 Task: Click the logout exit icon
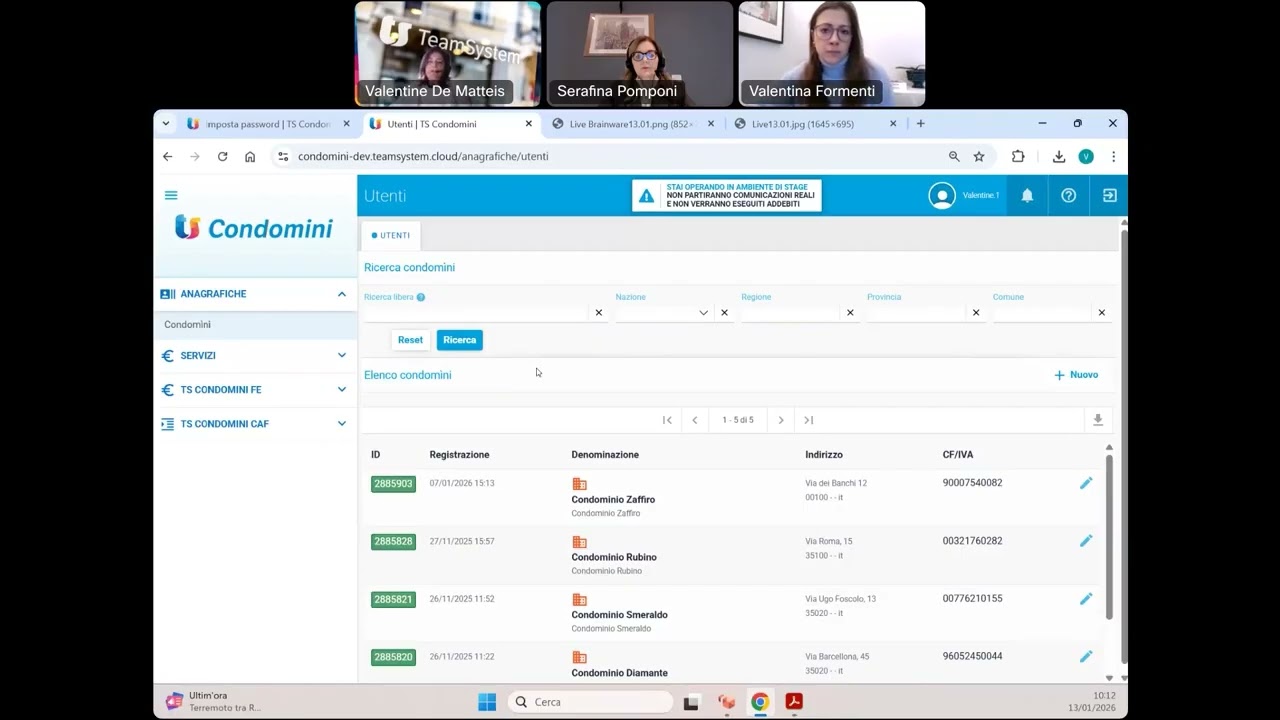click(x=1110, y=196)
